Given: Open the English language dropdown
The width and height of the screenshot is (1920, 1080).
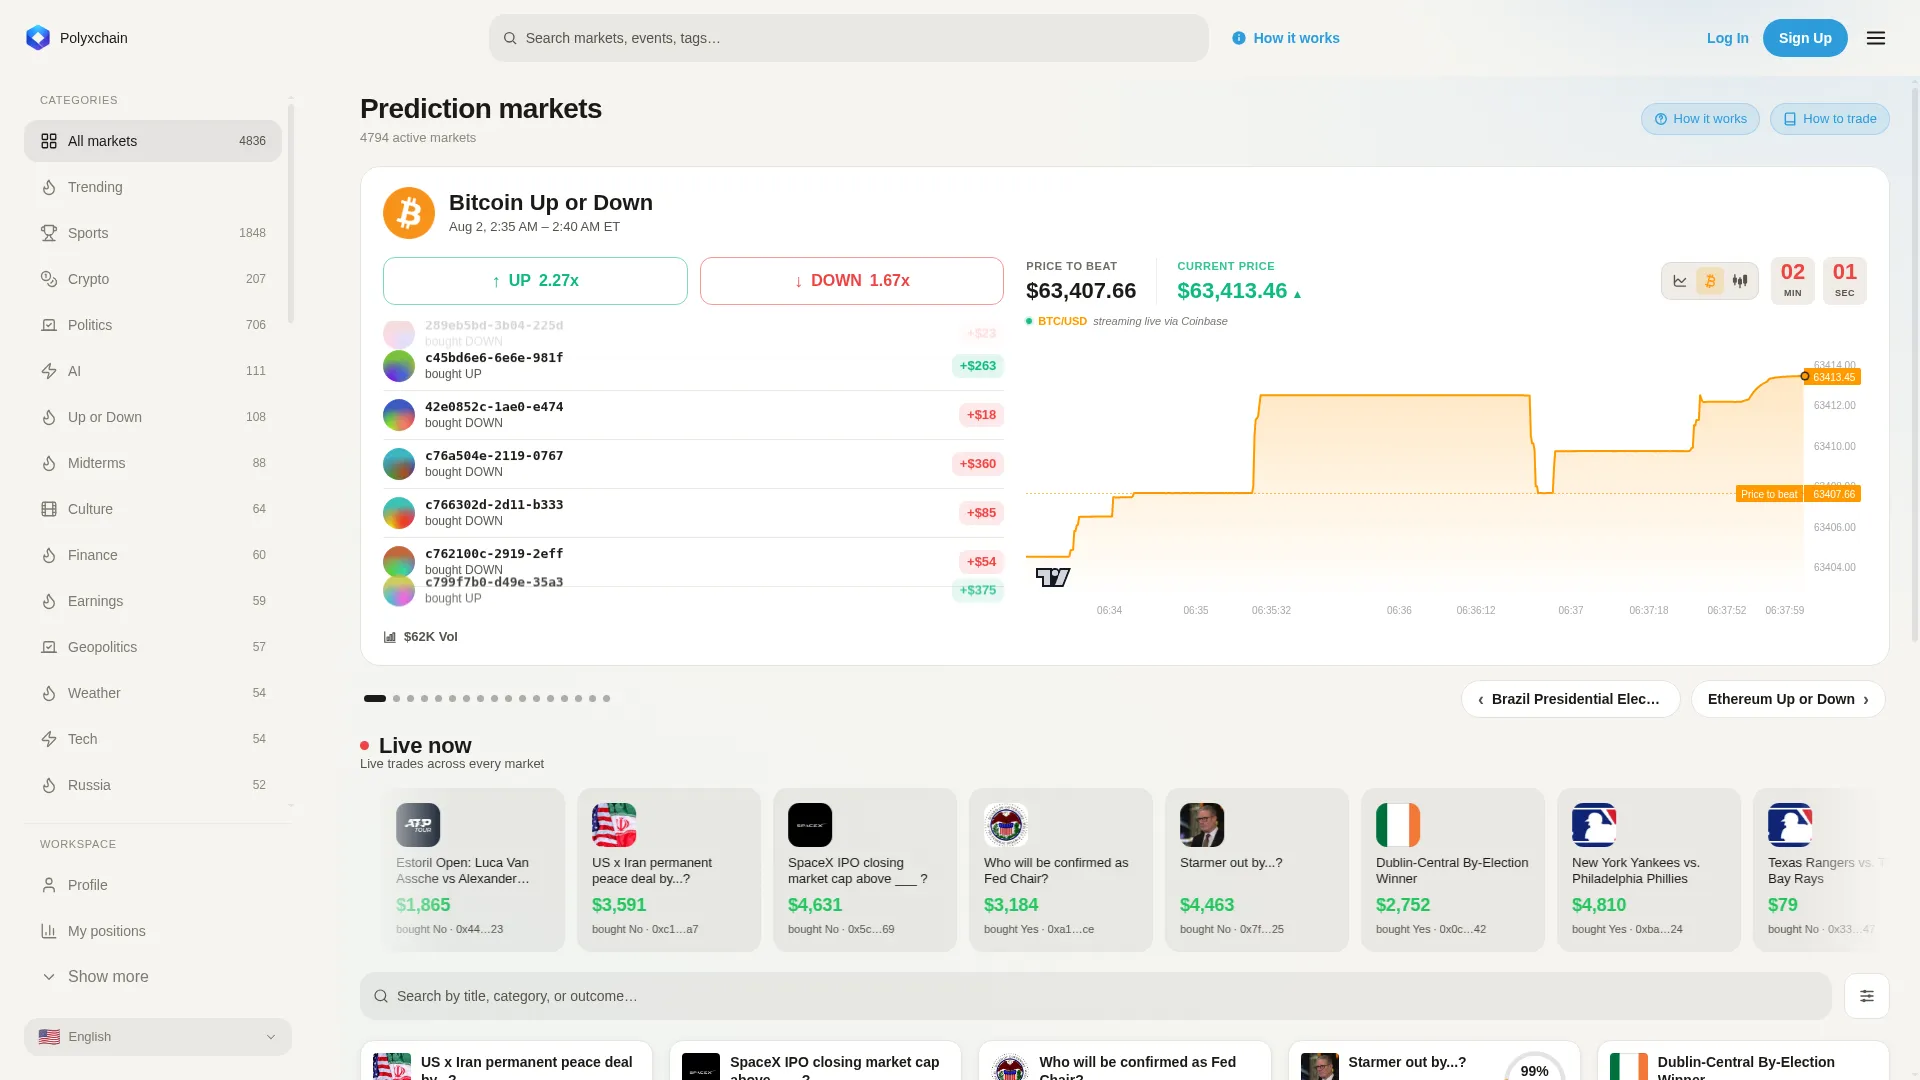Looking at the screenshot, I should 158,1037.
